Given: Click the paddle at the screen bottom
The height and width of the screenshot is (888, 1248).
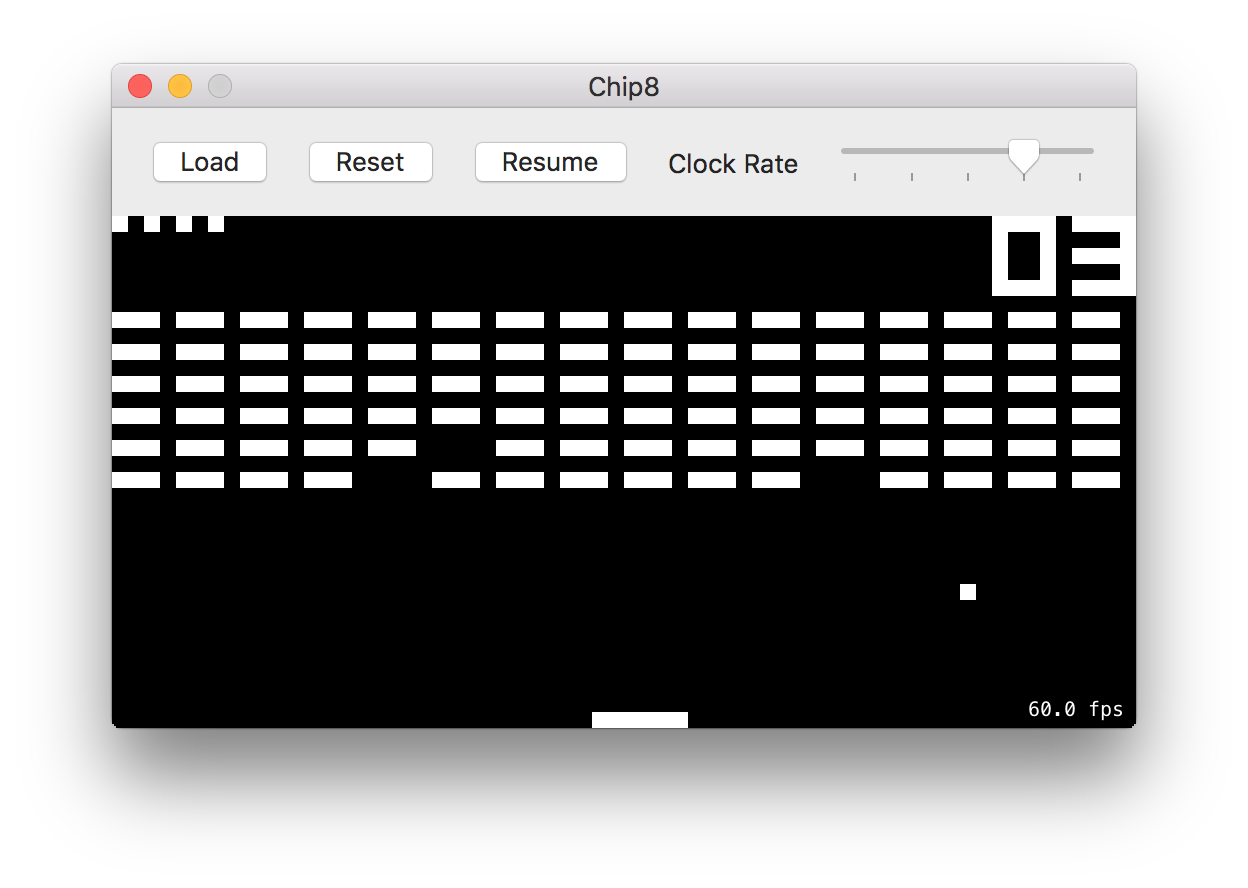Looking at the screenshot, I should tap(640, 720).
